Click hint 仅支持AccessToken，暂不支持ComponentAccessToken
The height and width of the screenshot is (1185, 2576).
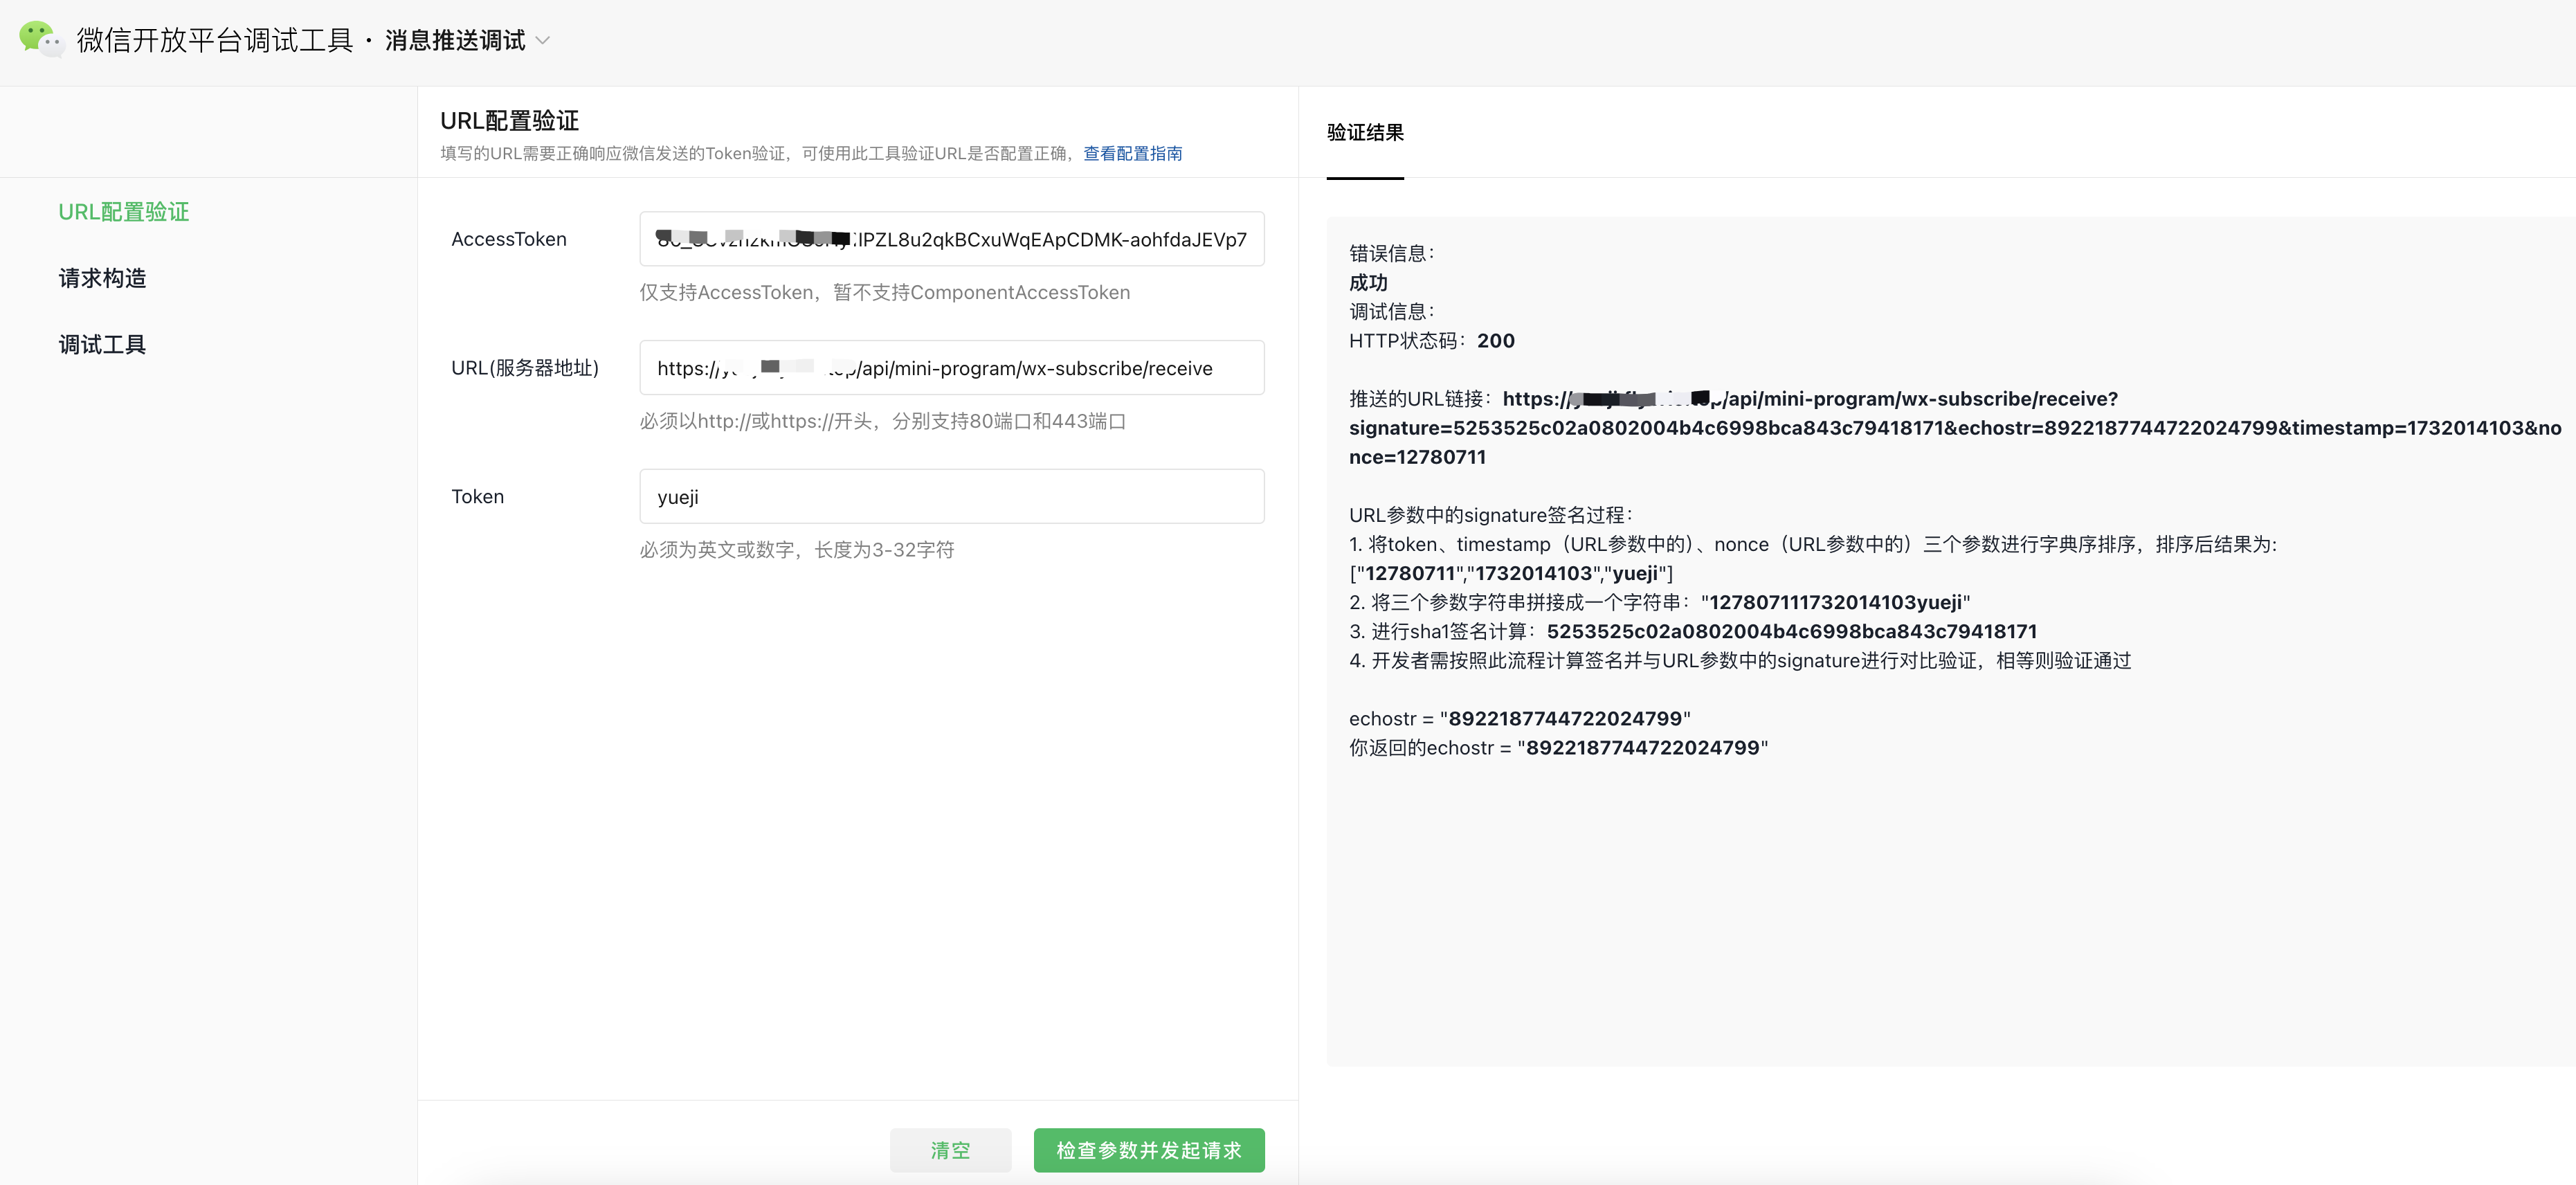pyautogui.click(x=884, y=292)
